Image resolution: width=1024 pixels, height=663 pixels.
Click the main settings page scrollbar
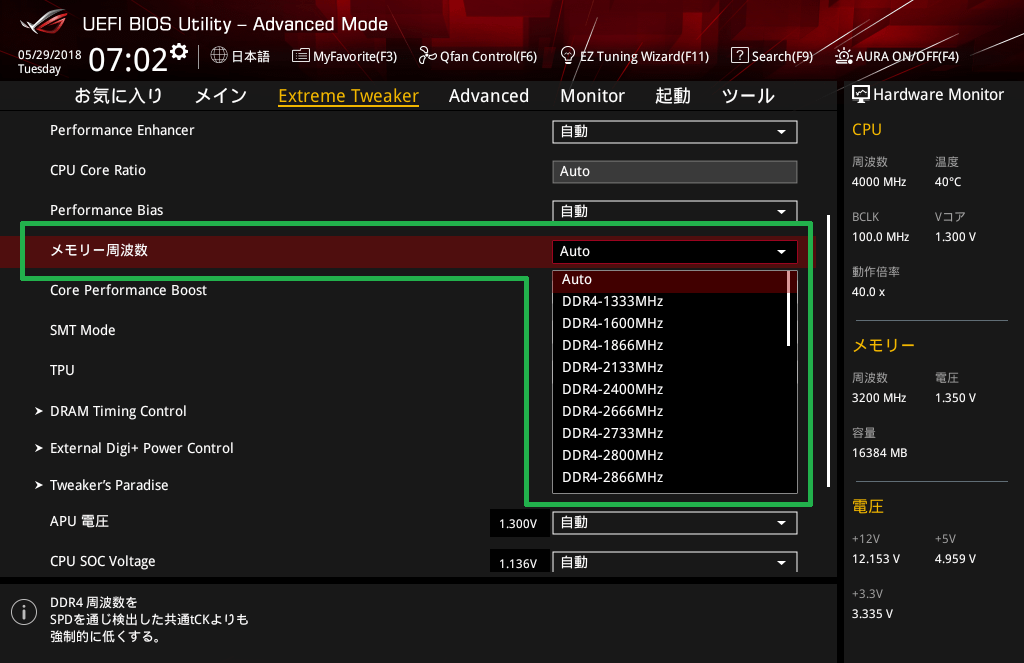[x=828, y=351]
